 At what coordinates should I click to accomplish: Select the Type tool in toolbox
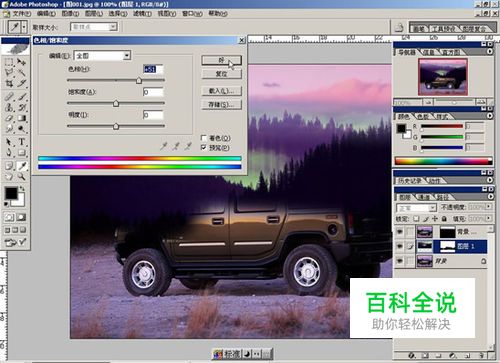pyautogui.click(x=22, y=142)
